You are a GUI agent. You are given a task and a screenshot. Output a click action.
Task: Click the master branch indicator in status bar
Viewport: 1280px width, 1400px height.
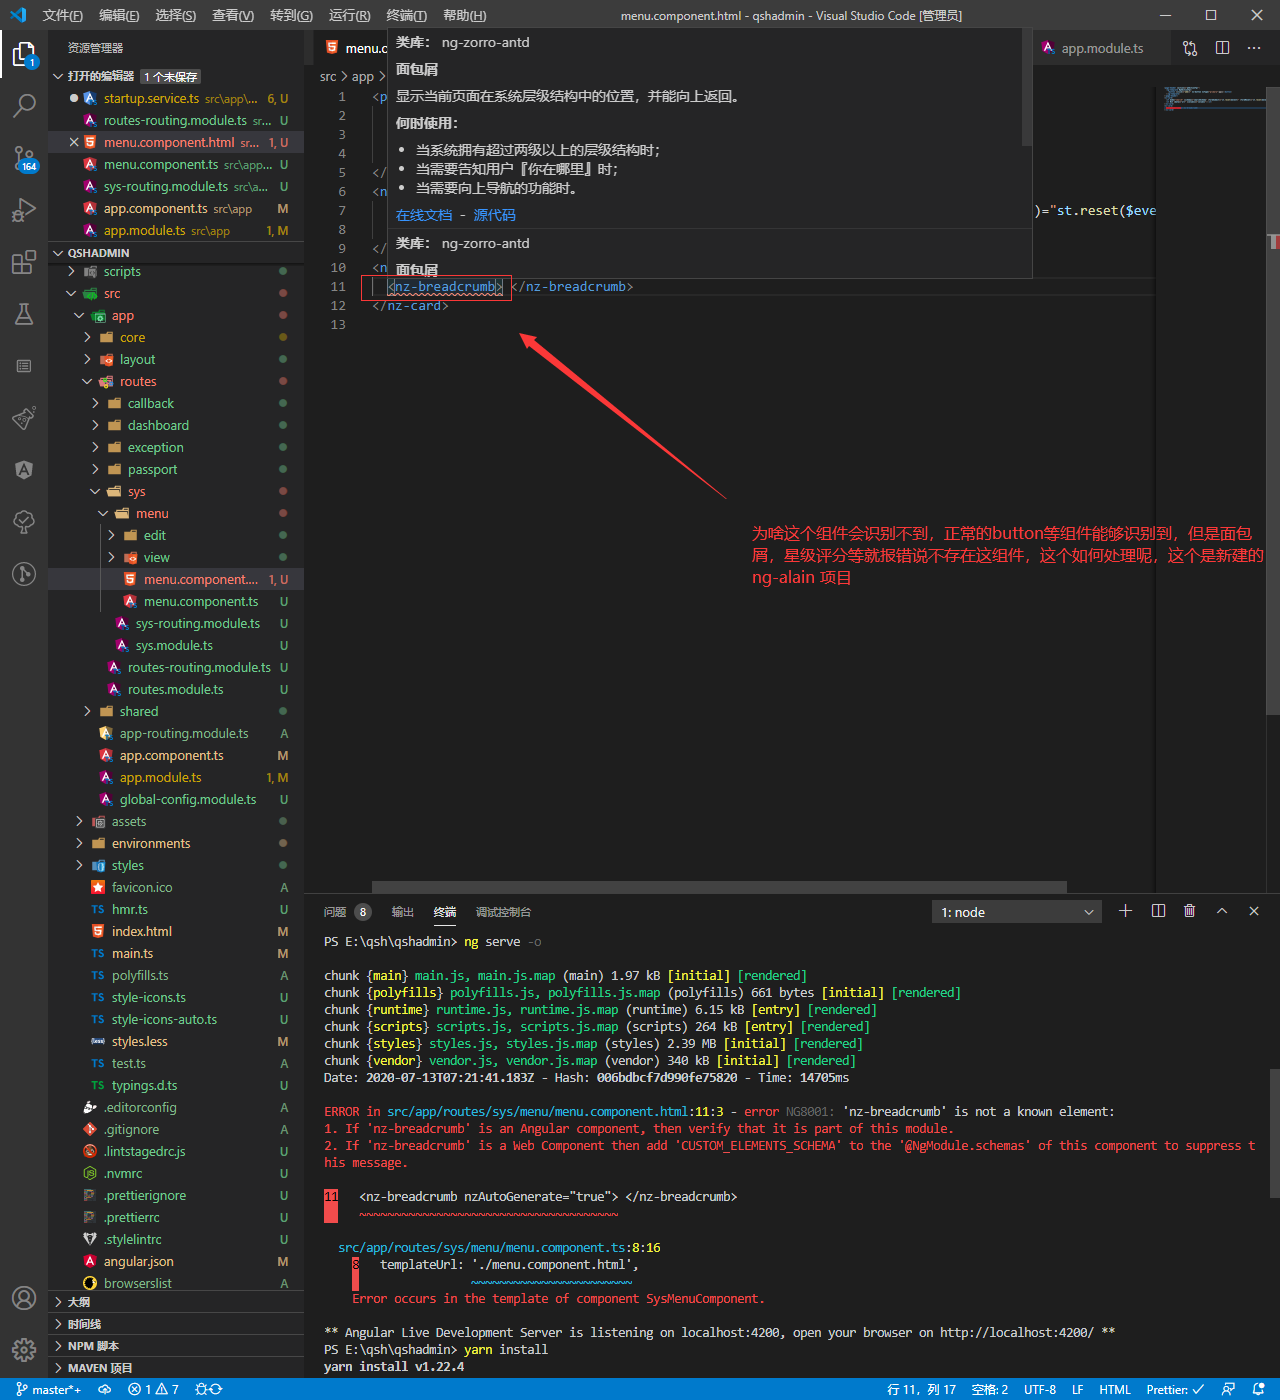pos(48,1389)
